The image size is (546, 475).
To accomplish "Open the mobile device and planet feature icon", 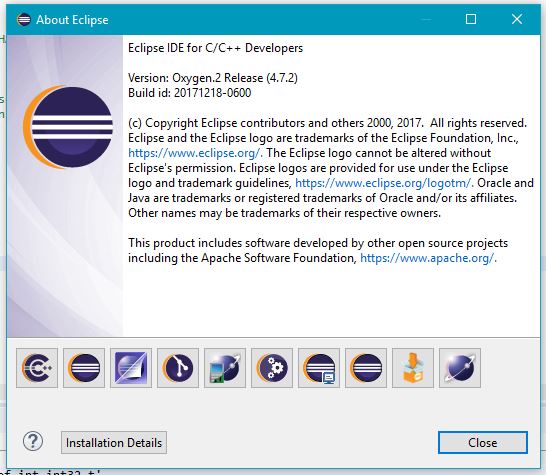I will click(225, 368).
